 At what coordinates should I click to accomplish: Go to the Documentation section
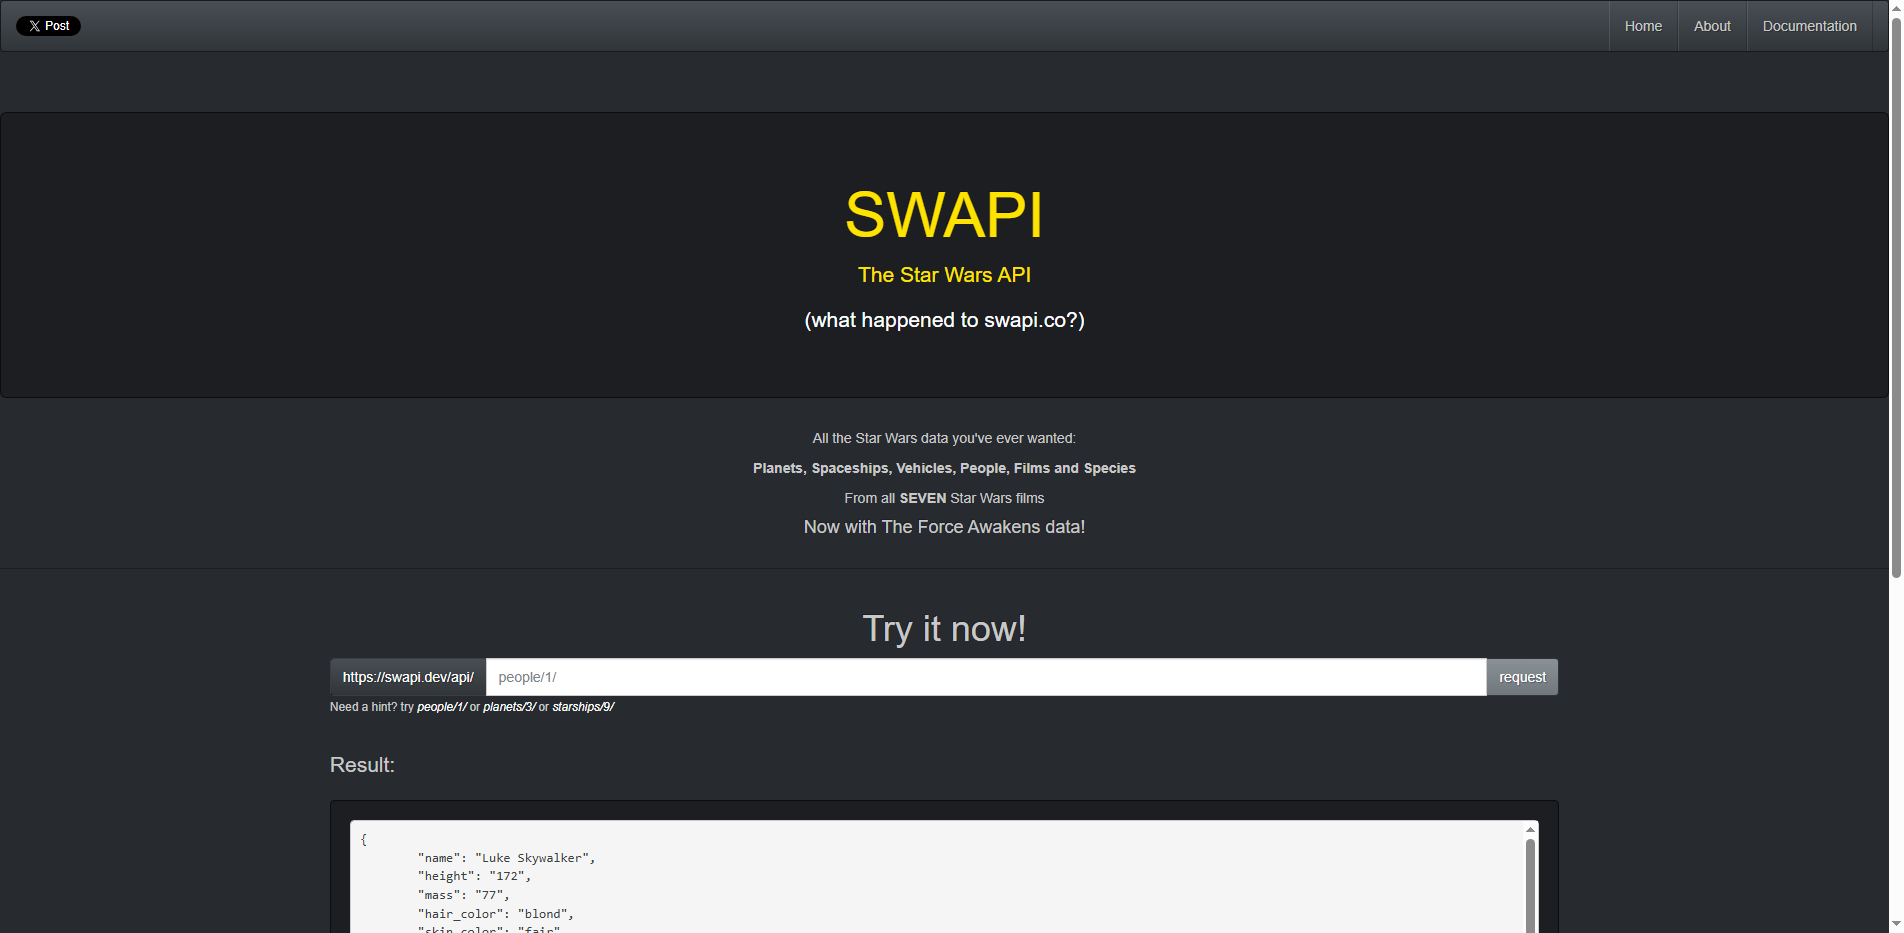point(1808,25)
